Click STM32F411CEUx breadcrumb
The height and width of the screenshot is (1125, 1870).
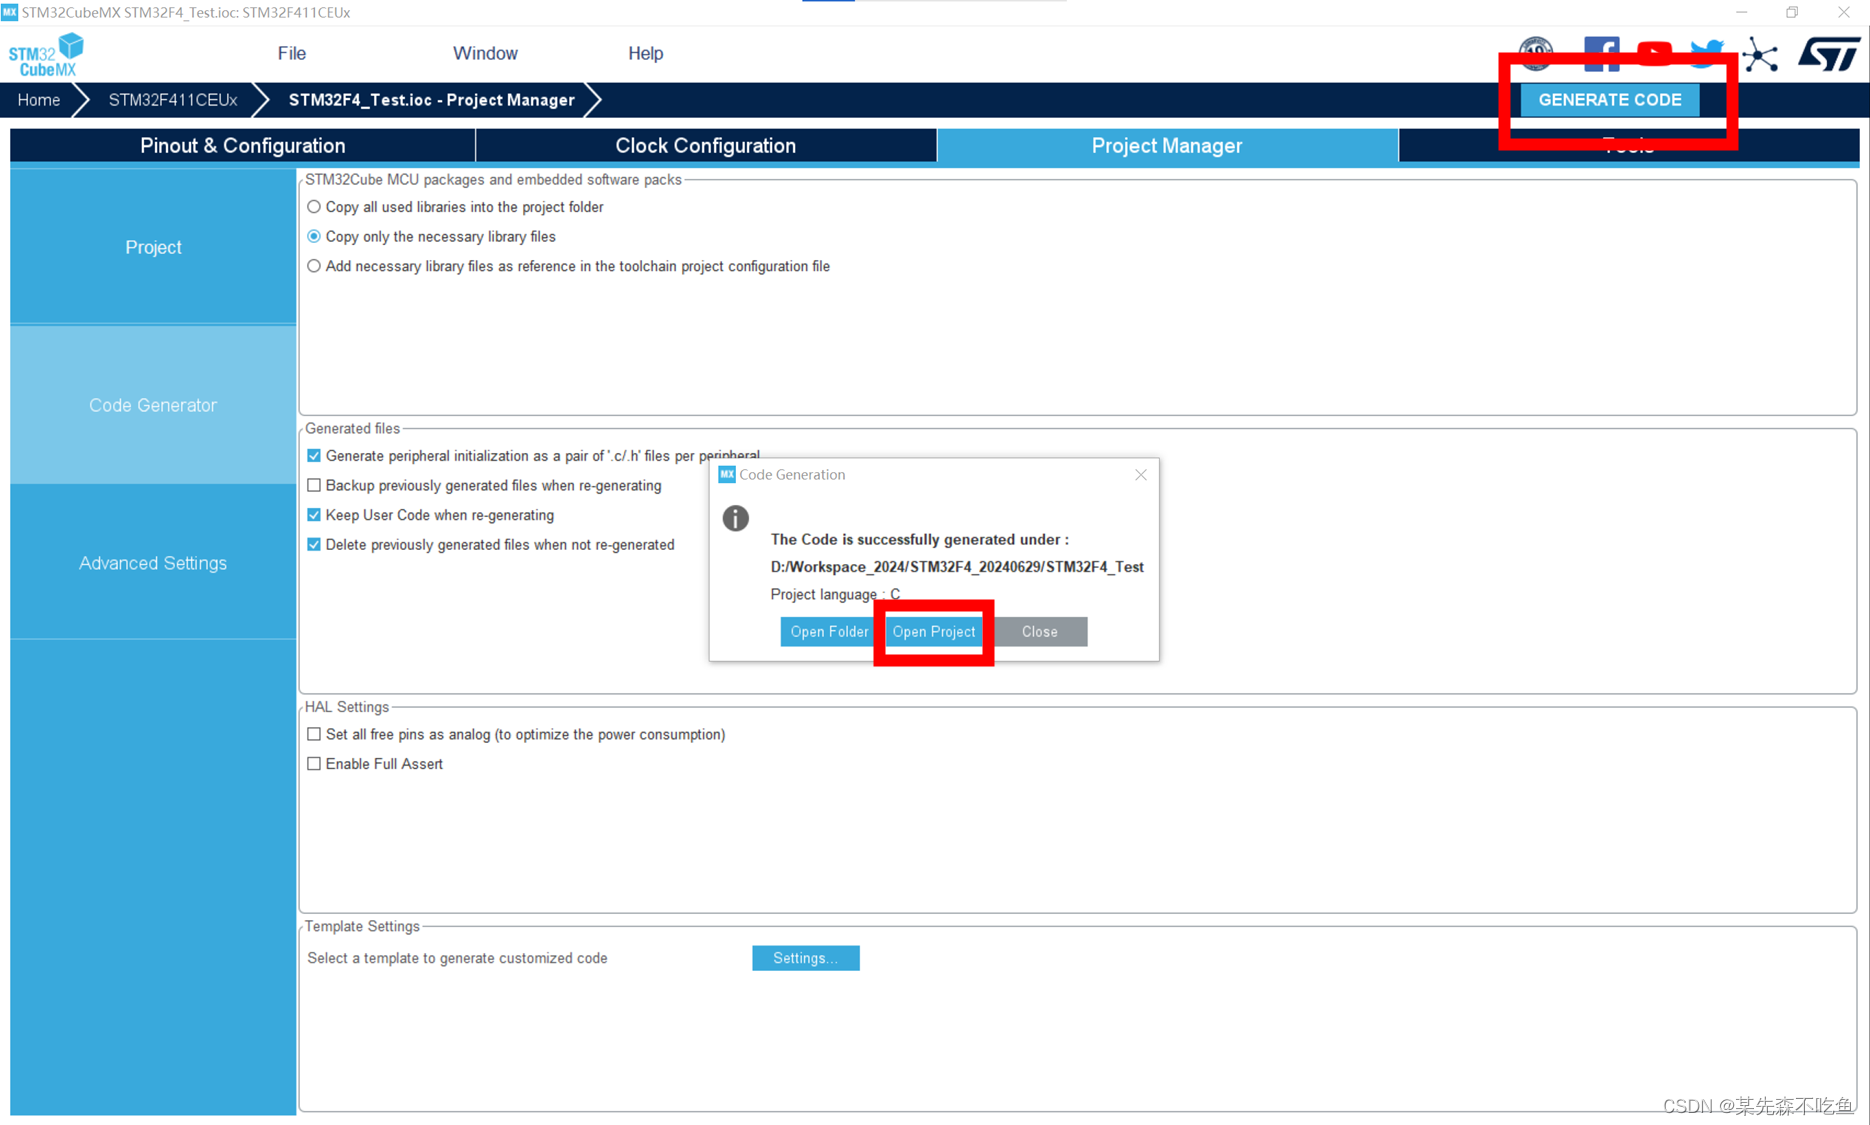172,100
